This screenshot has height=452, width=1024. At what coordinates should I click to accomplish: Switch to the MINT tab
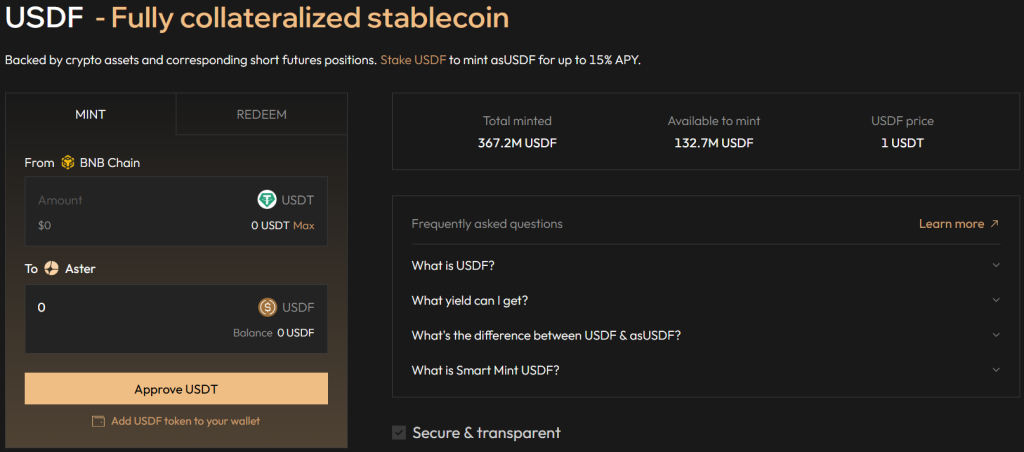pos(90,114)
